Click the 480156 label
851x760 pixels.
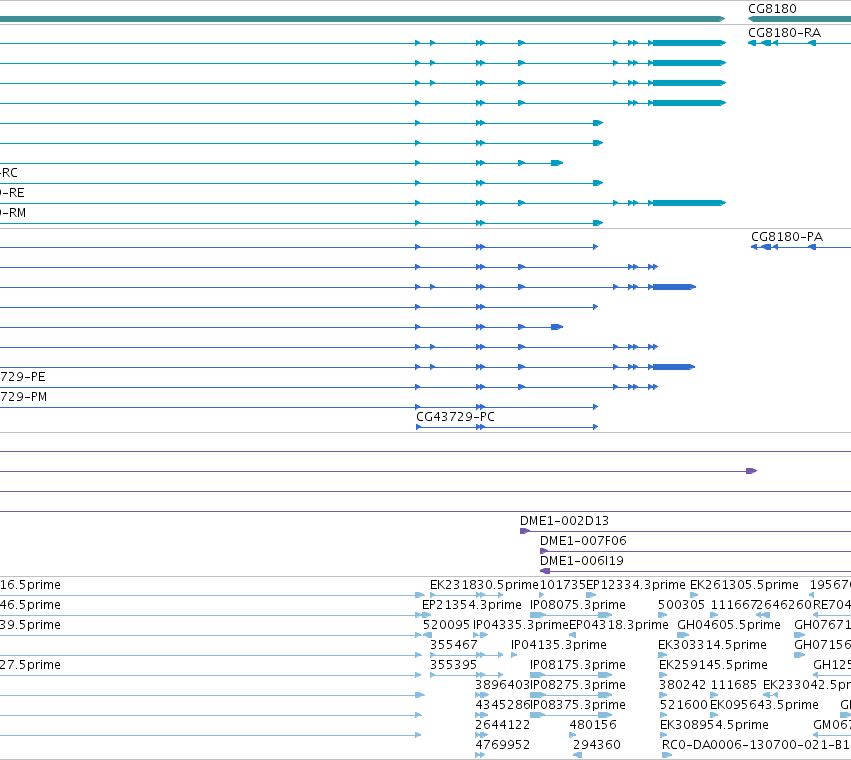tap(593, 725)
